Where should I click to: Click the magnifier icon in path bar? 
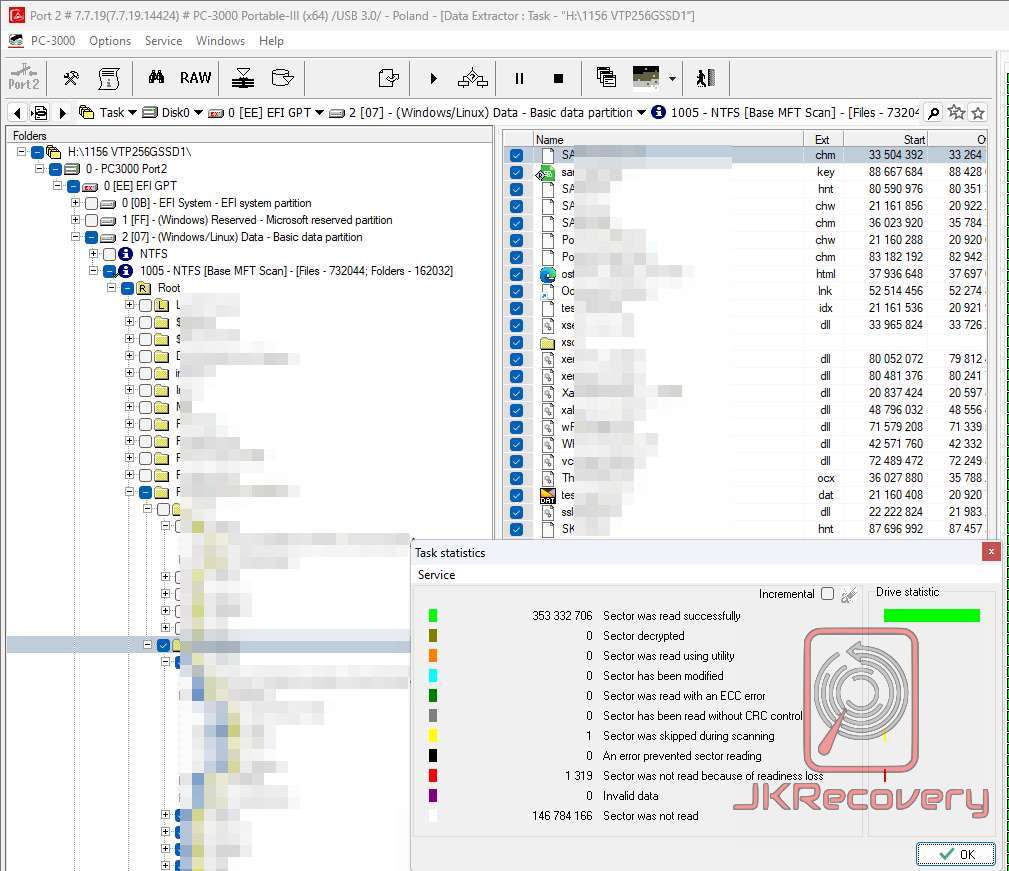point(933,113)
